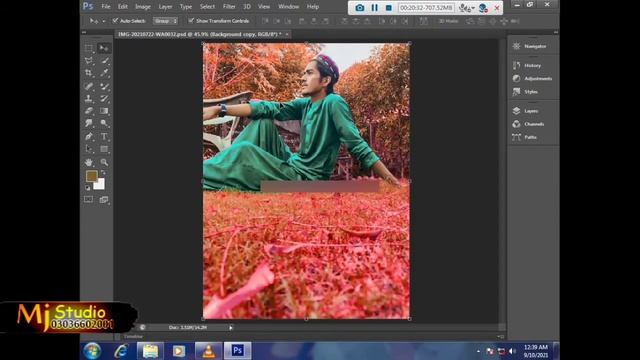
Task: Expand the right panel dock
Action: [x=556, y=32]
